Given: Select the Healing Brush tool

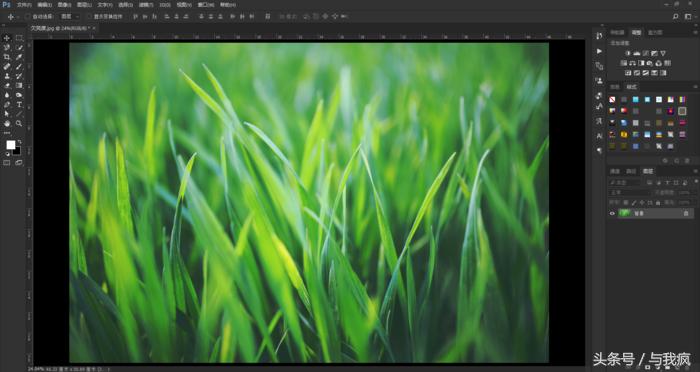Looking at the screenshot, I should [7, 67].
